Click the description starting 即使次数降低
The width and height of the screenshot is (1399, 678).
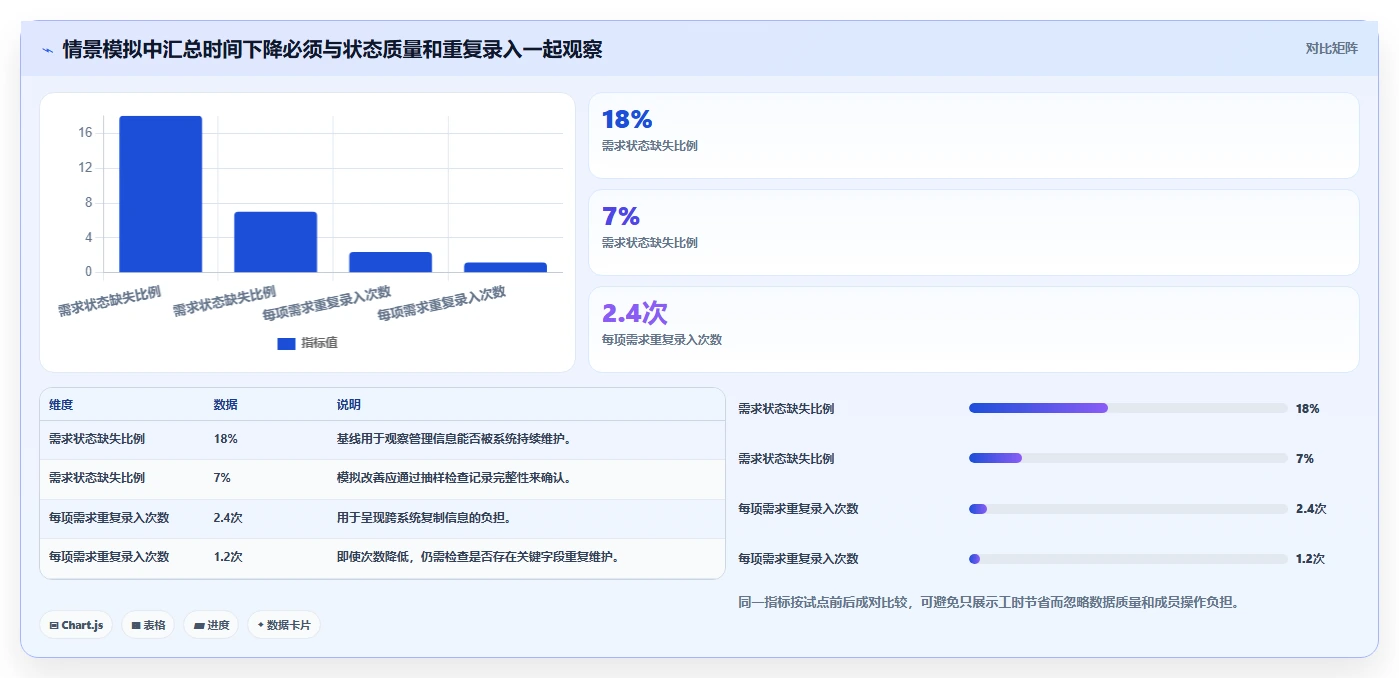pos(478,557)
